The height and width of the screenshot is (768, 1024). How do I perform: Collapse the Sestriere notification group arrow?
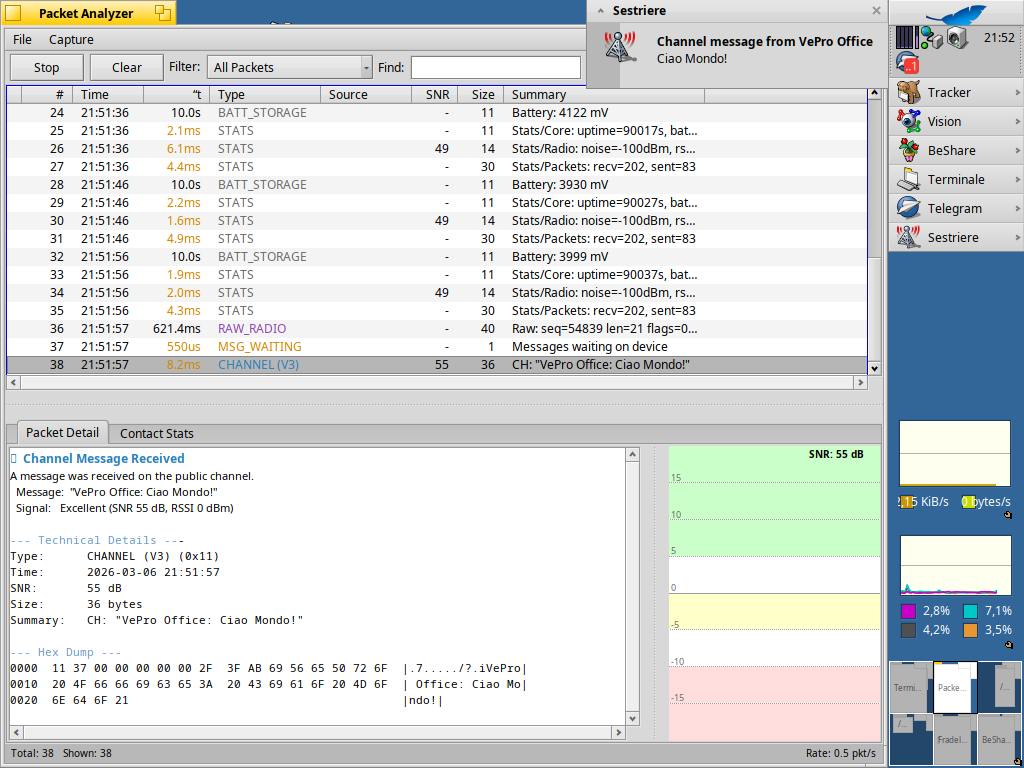pos(601,10)
